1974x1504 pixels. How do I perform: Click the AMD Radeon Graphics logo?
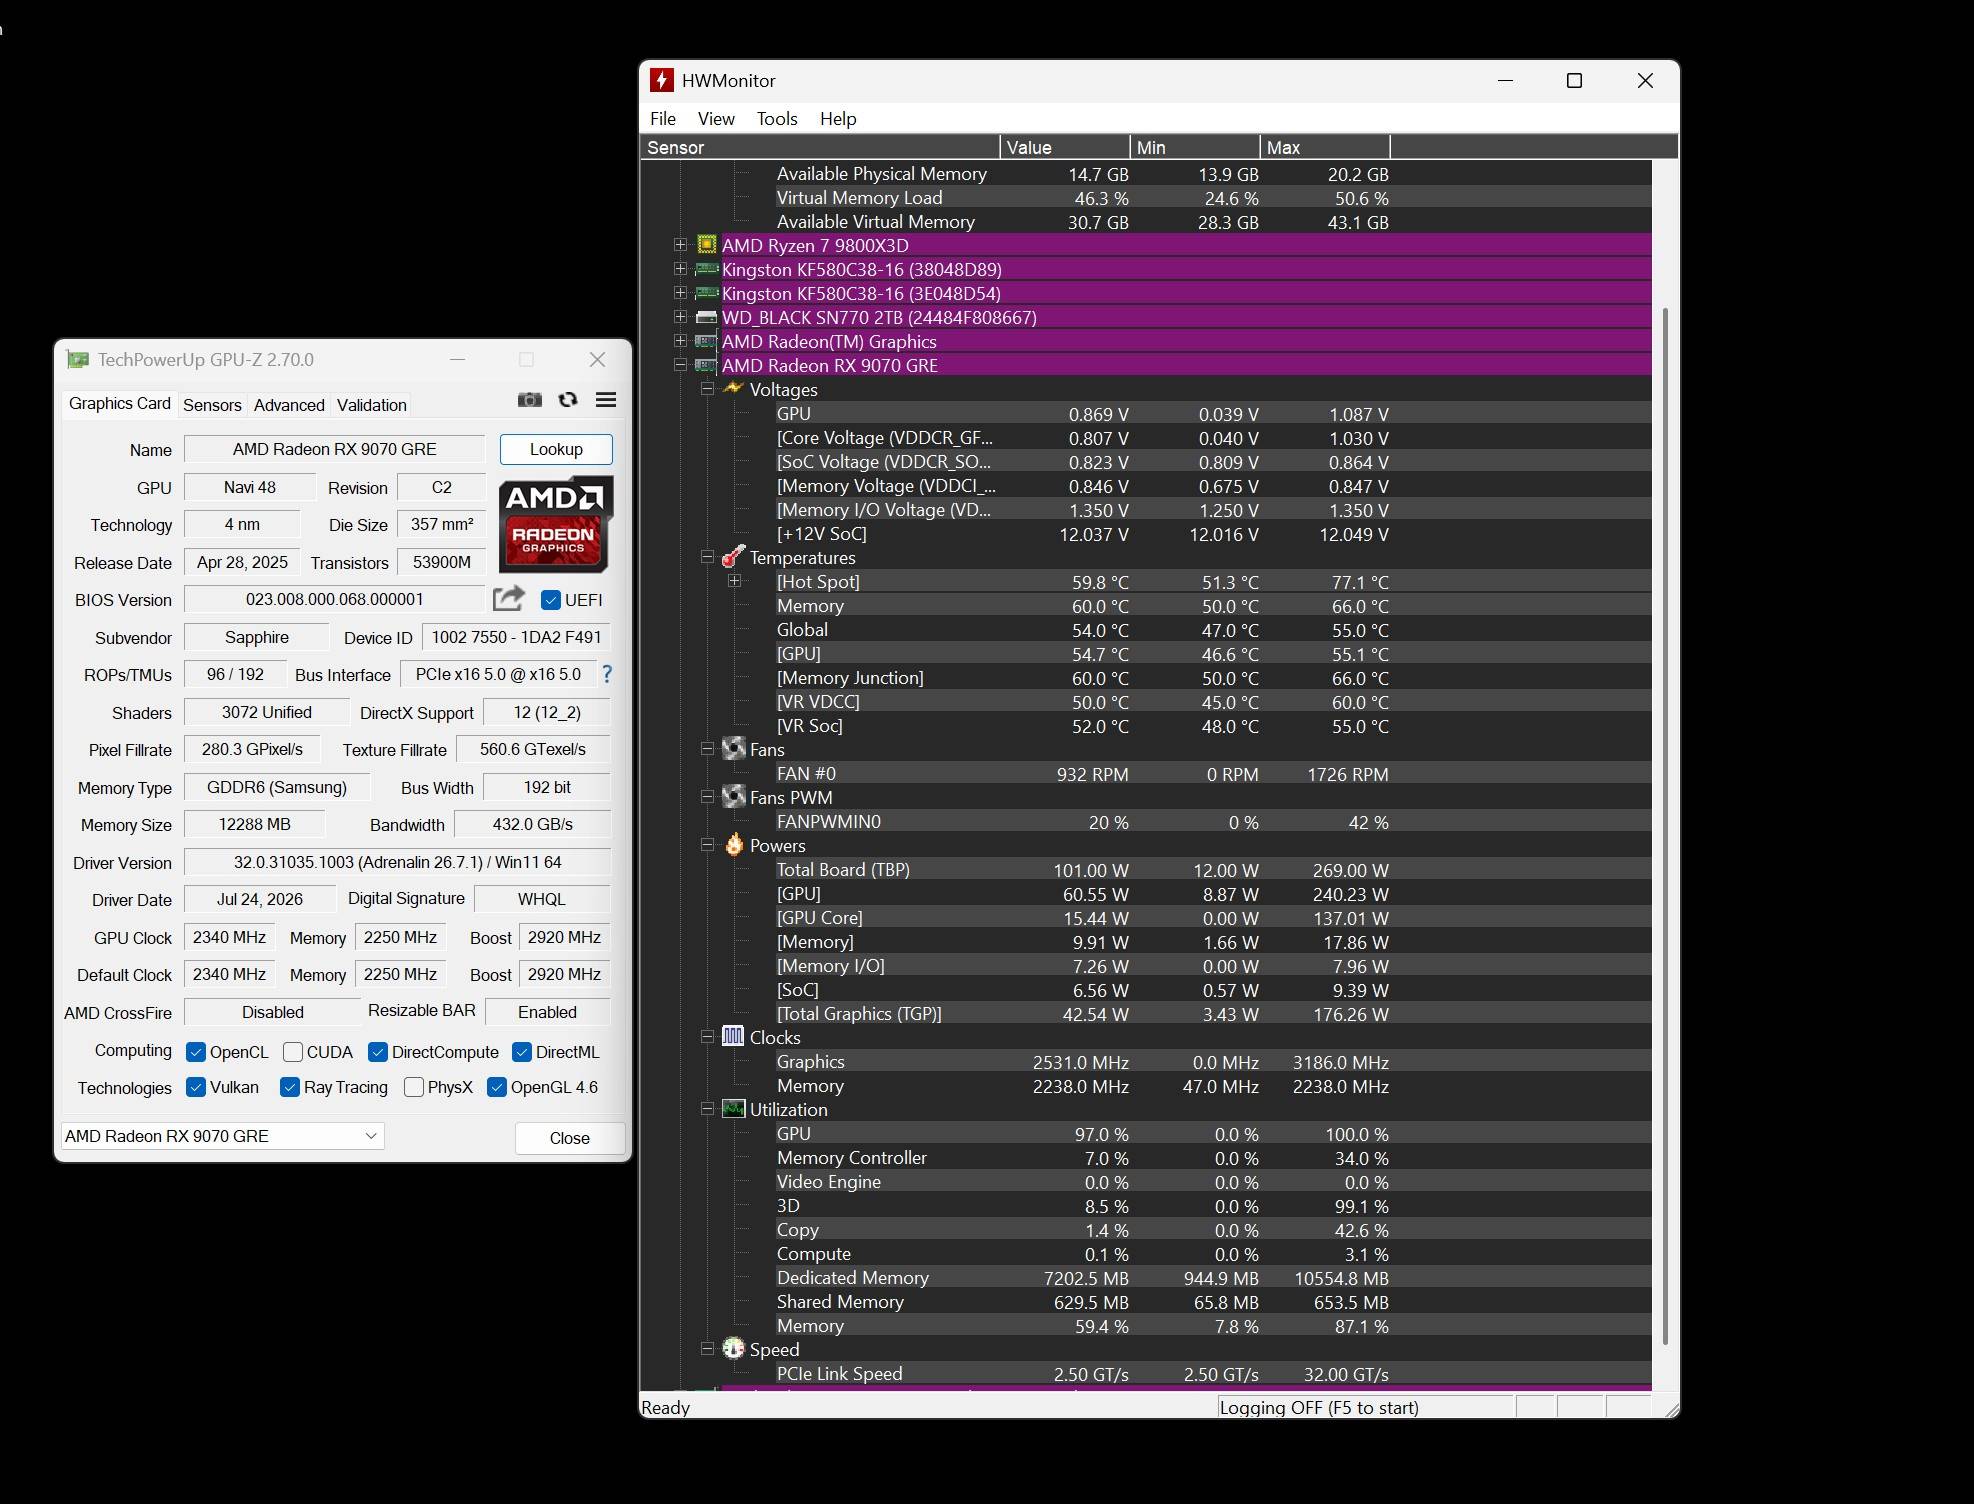[556, 523]
